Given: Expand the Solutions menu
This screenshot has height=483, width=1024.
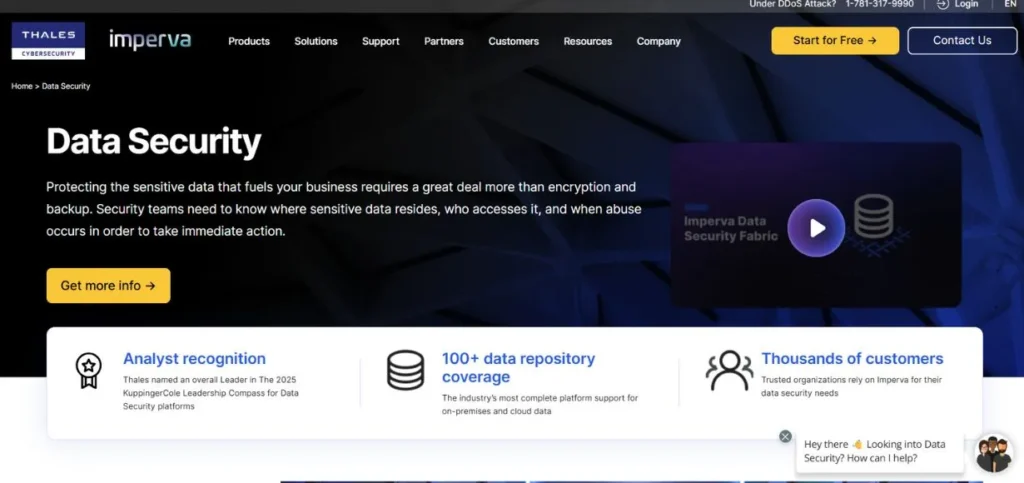Looking at the screenshot, I should point(316,41).
